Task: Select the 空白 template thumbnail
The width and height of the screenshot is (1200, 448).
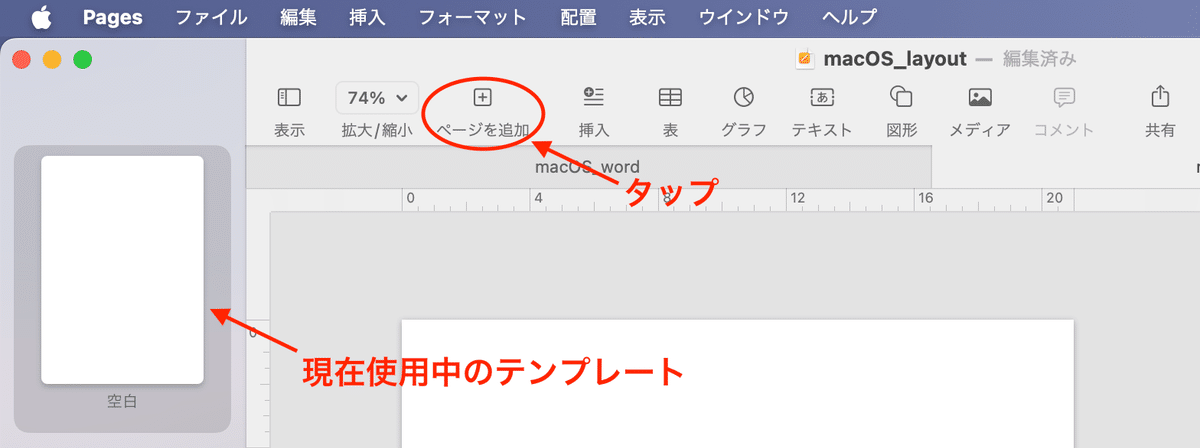Action: pyautogui.click(x=122, y=270)
